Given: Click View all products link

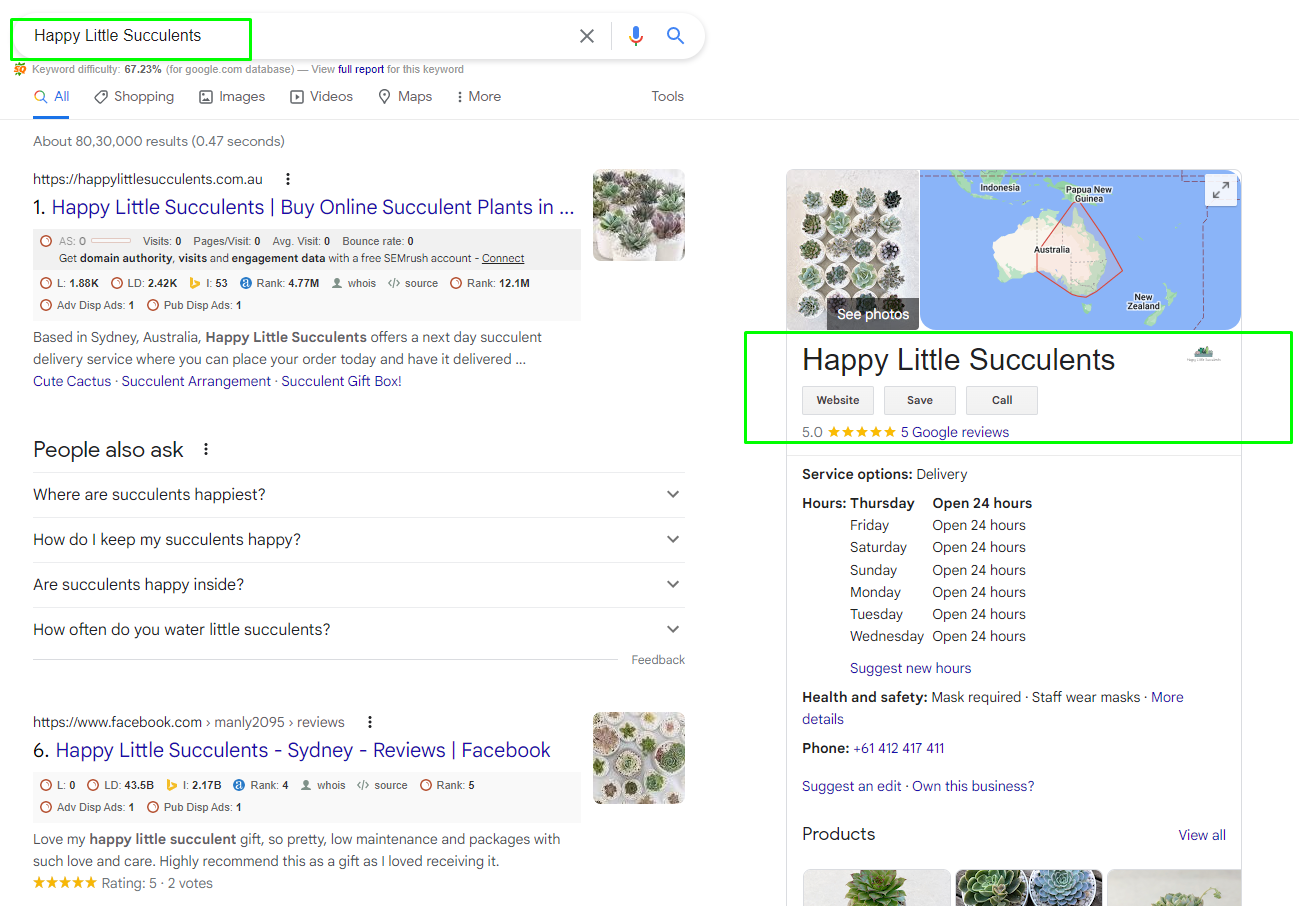Looking at the screenshot, I should [x=1202, y=836].
